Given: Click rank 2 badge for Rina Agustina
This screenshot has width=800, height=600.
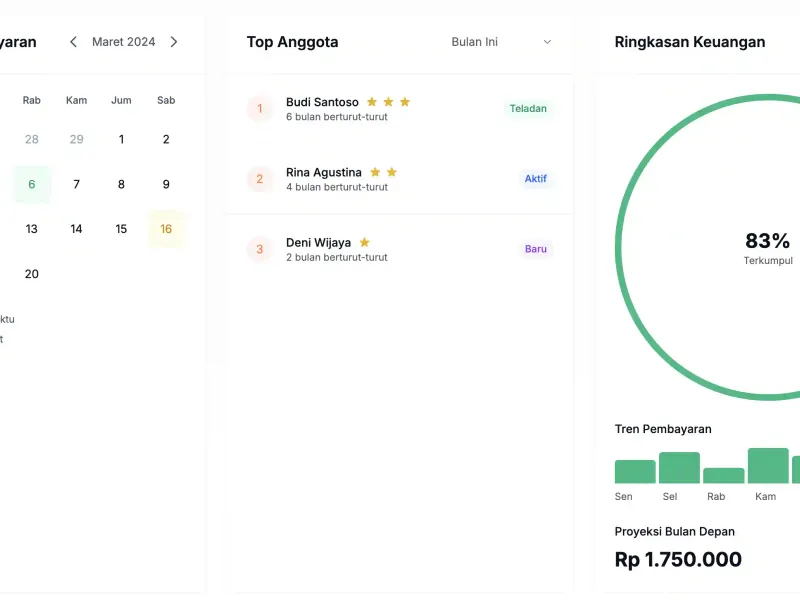Looking at the screenshot, I should tap(260, 179).
